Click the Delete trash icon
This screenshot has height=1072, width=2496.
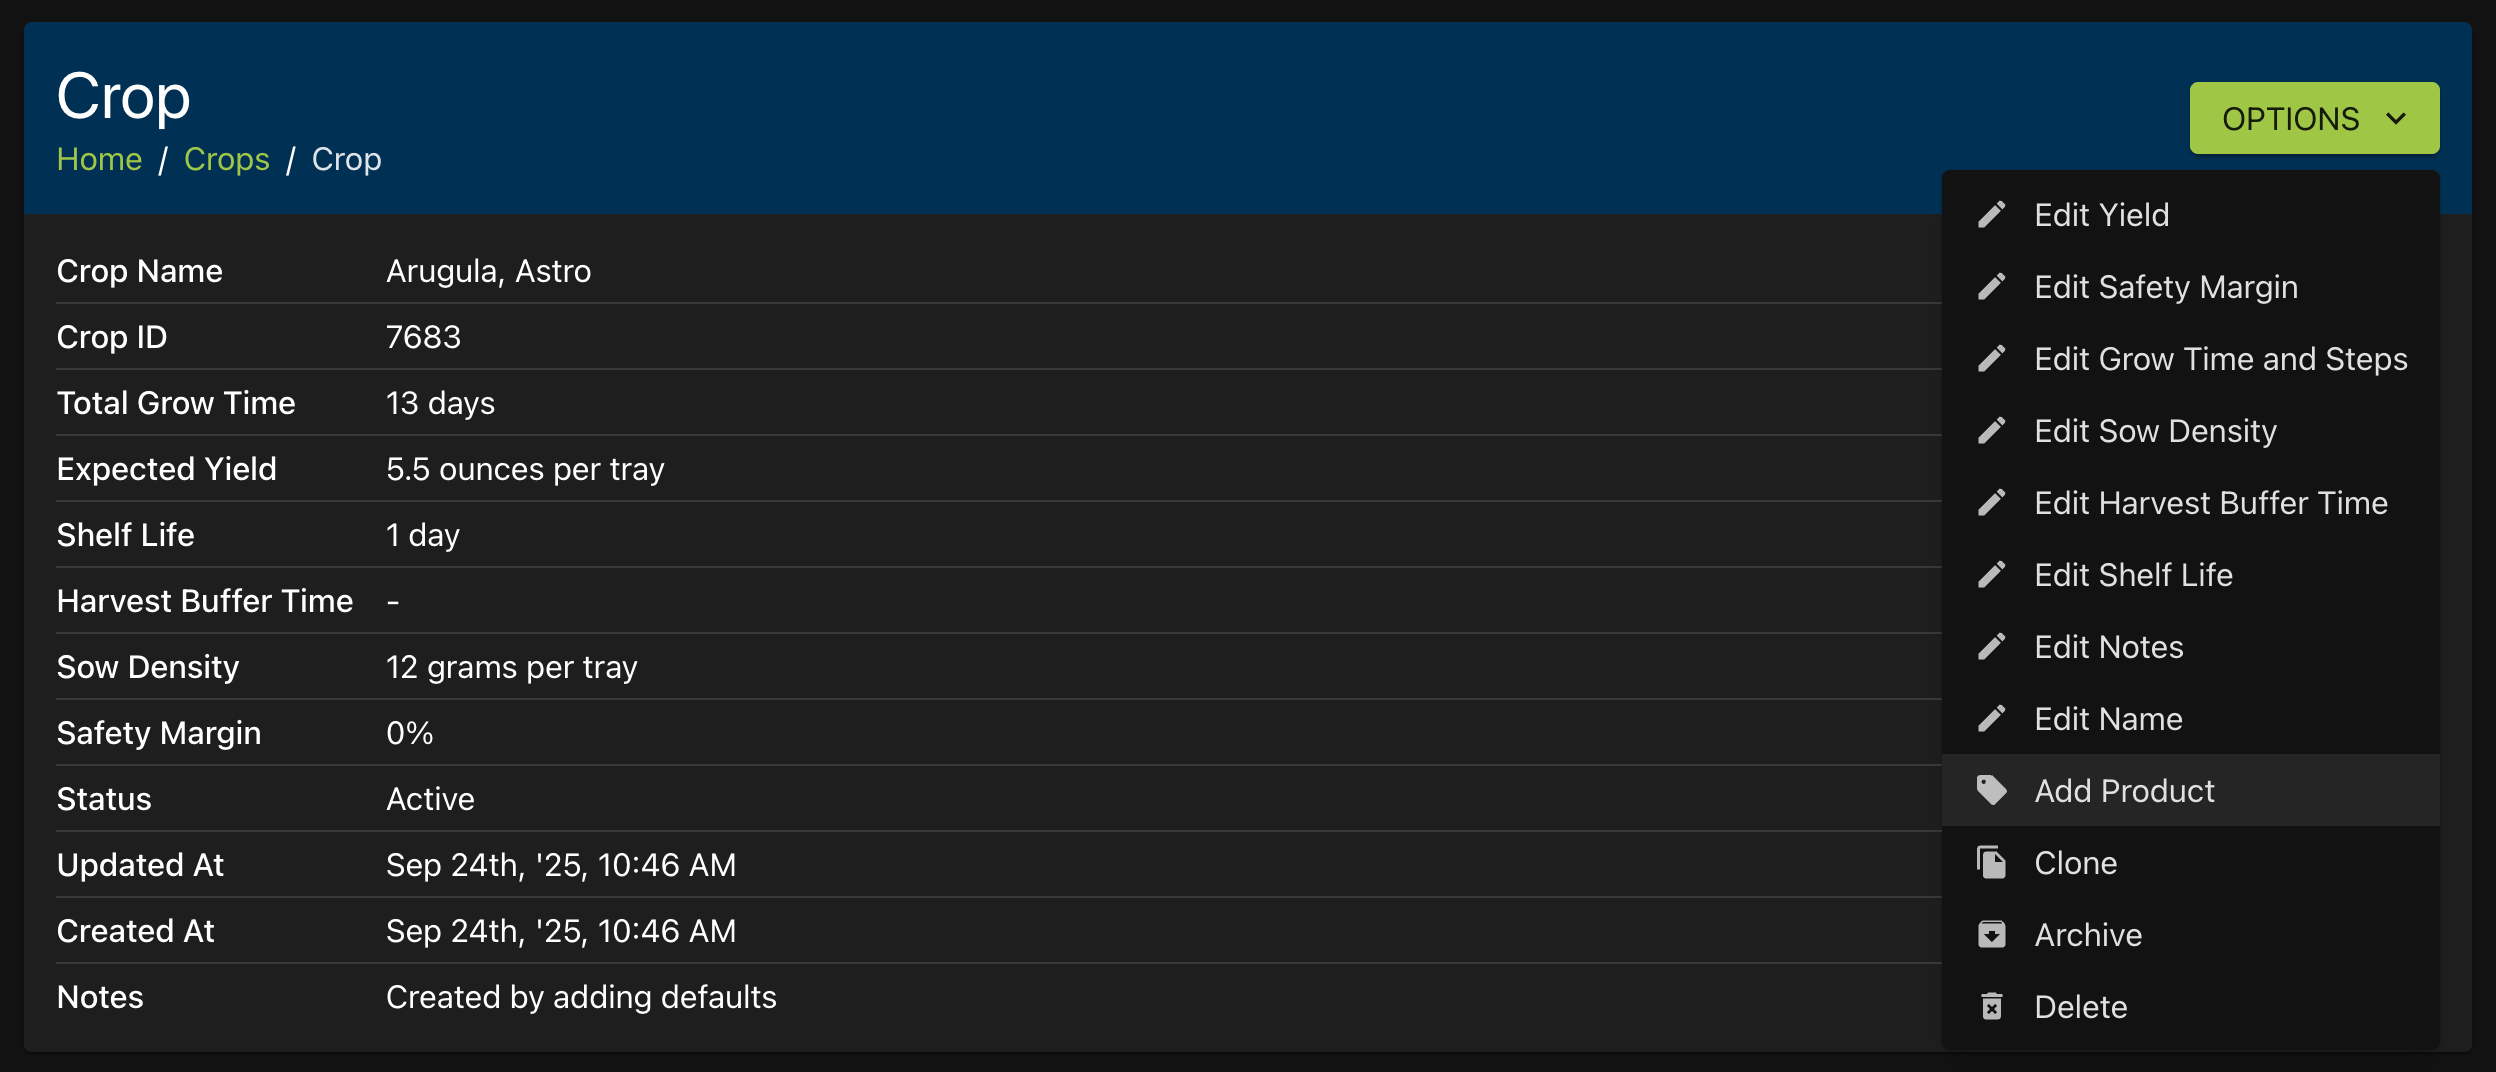[1991, 1007]
